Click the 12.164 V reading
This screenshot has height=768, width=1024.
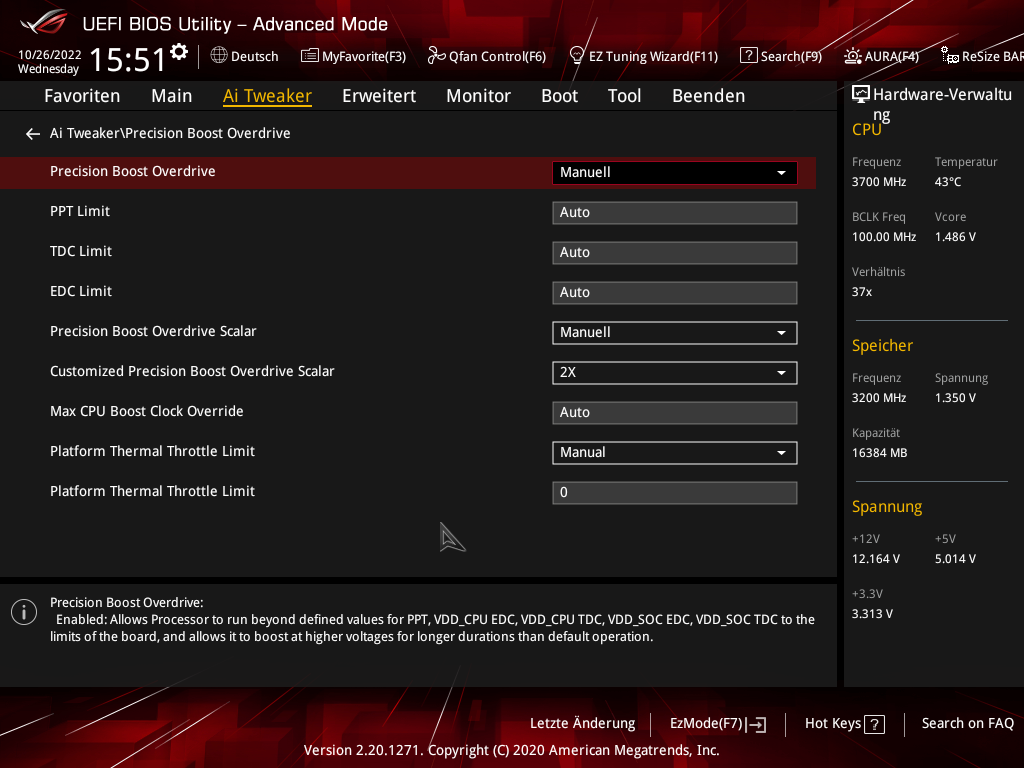click(x=876, y=559)
